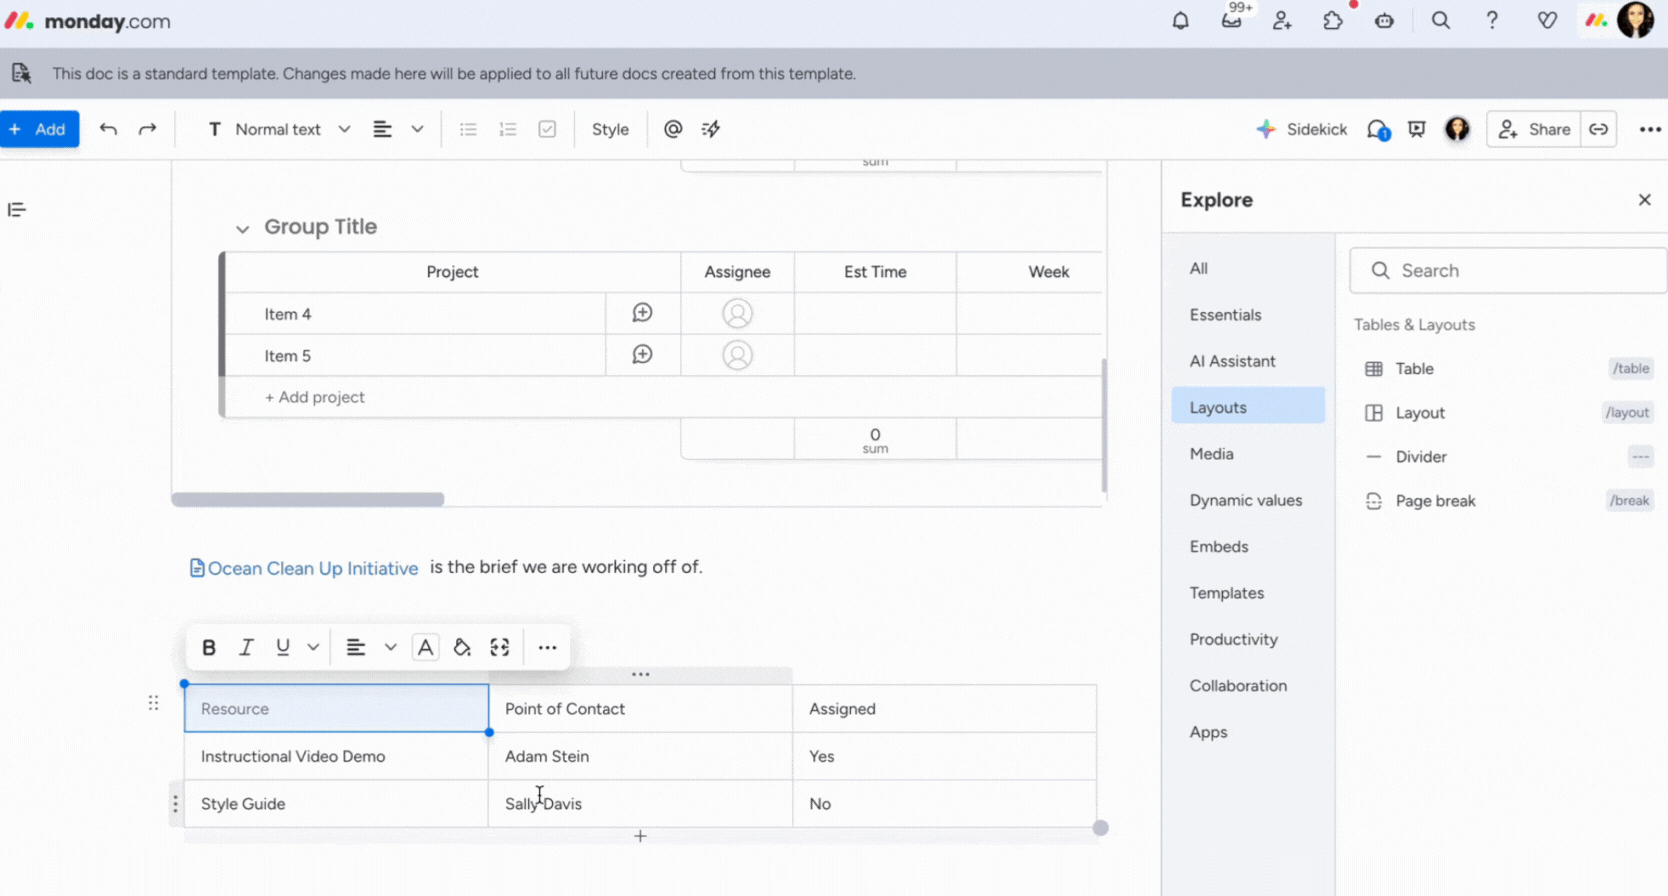Open the alignment dropdown arrow in main toolbar

417,129
